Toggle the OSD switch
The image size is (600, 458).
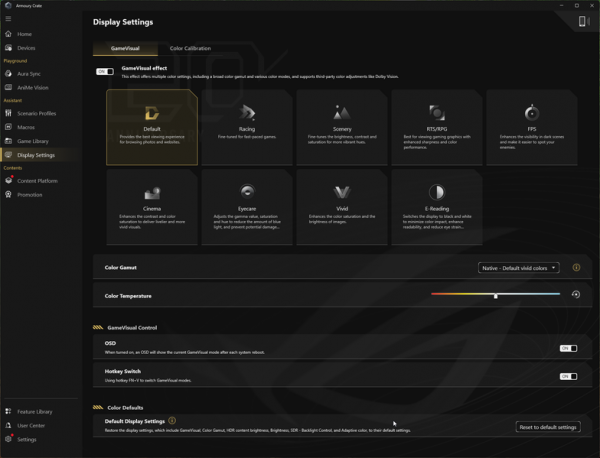click(x=568, y=348)
